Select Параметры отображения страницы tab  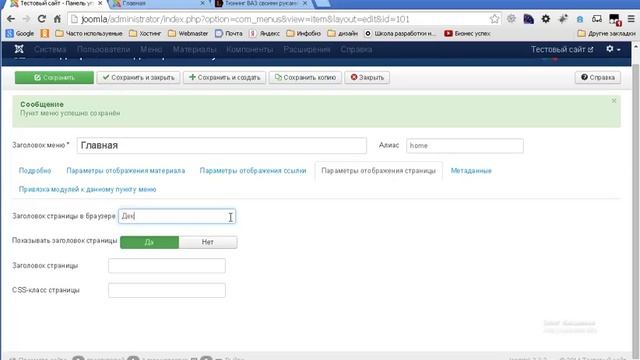coord(378,171)
